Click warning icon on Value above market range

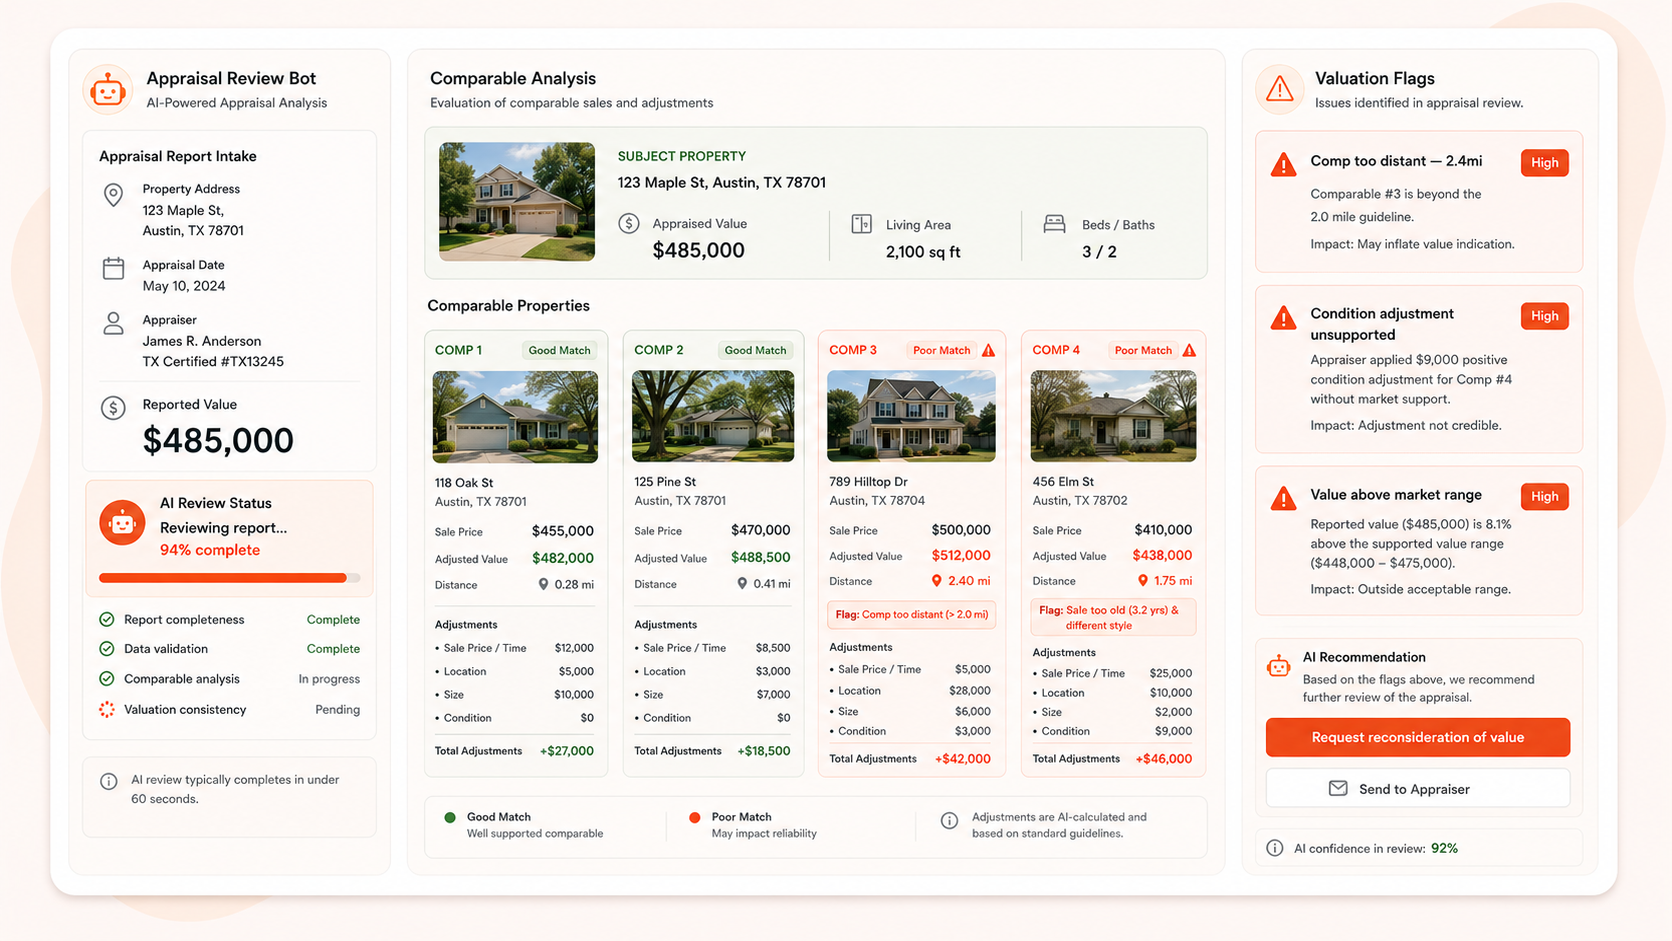coord(1283,498)
